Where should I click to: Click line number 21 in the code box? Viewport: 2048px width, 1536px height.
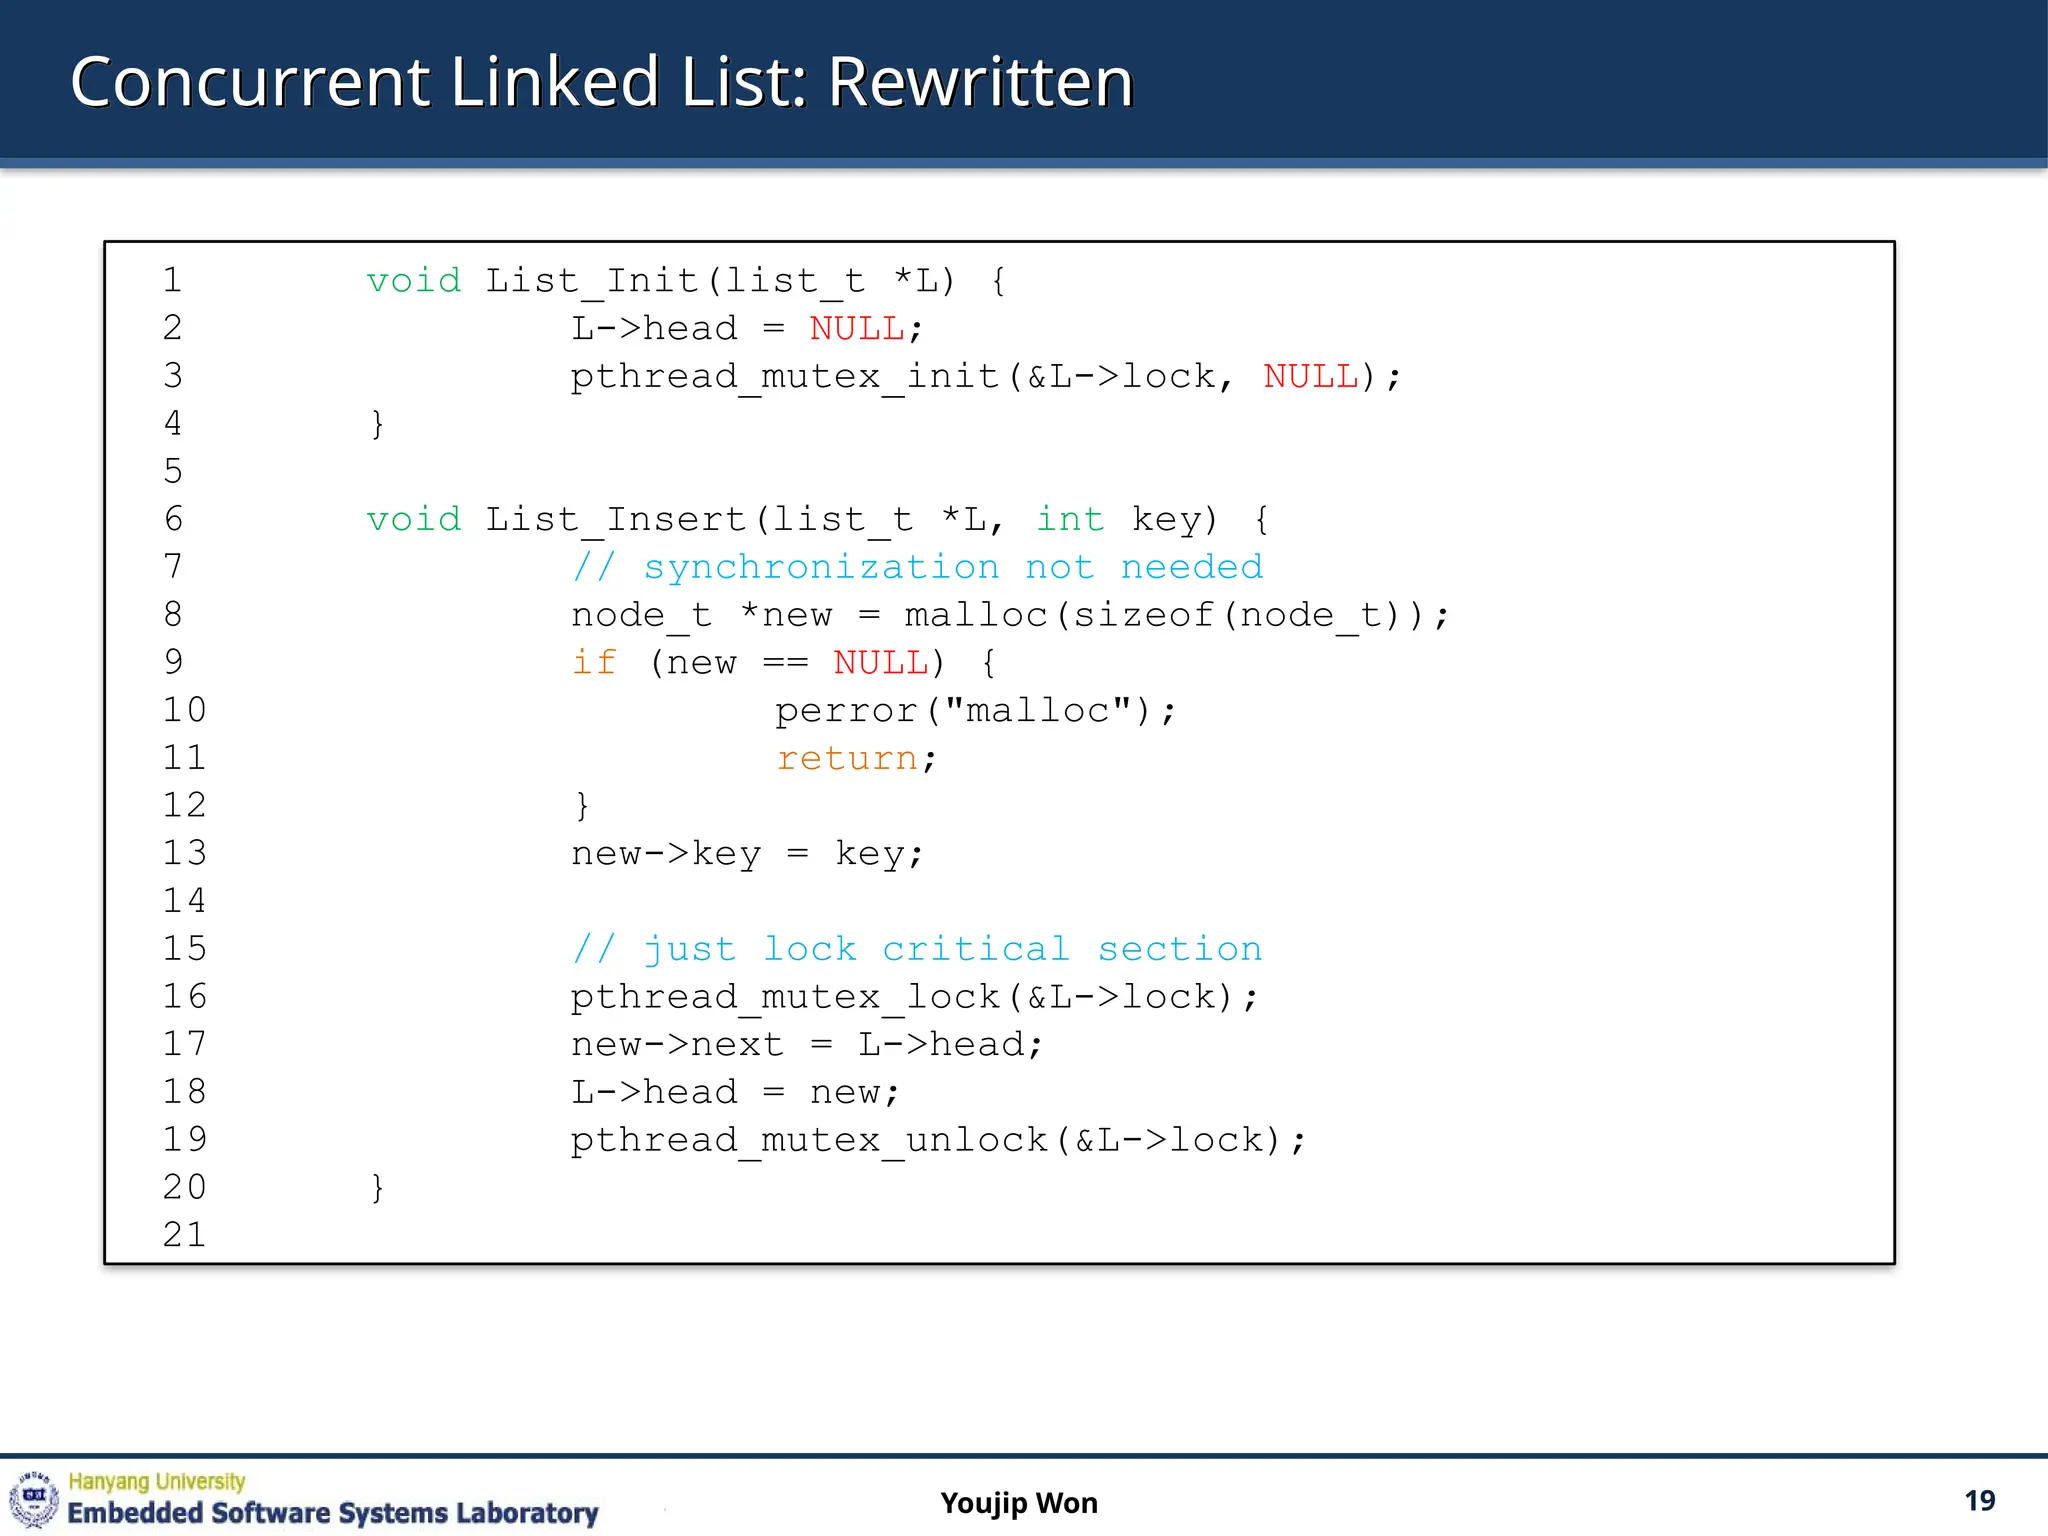[x=184, y=1235]
